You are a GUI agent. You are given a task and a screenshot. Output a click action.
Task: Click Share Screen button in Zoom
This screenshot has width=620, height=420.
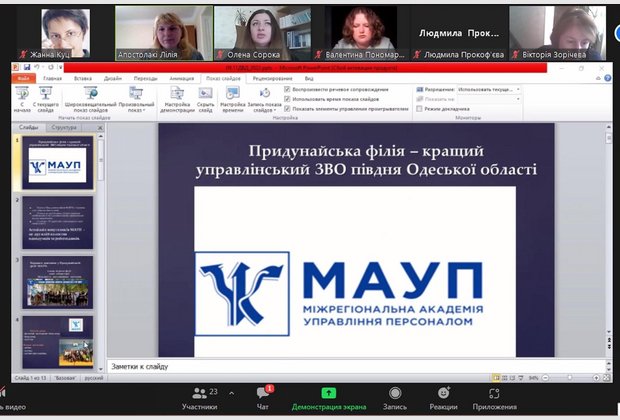click(328, 397)
